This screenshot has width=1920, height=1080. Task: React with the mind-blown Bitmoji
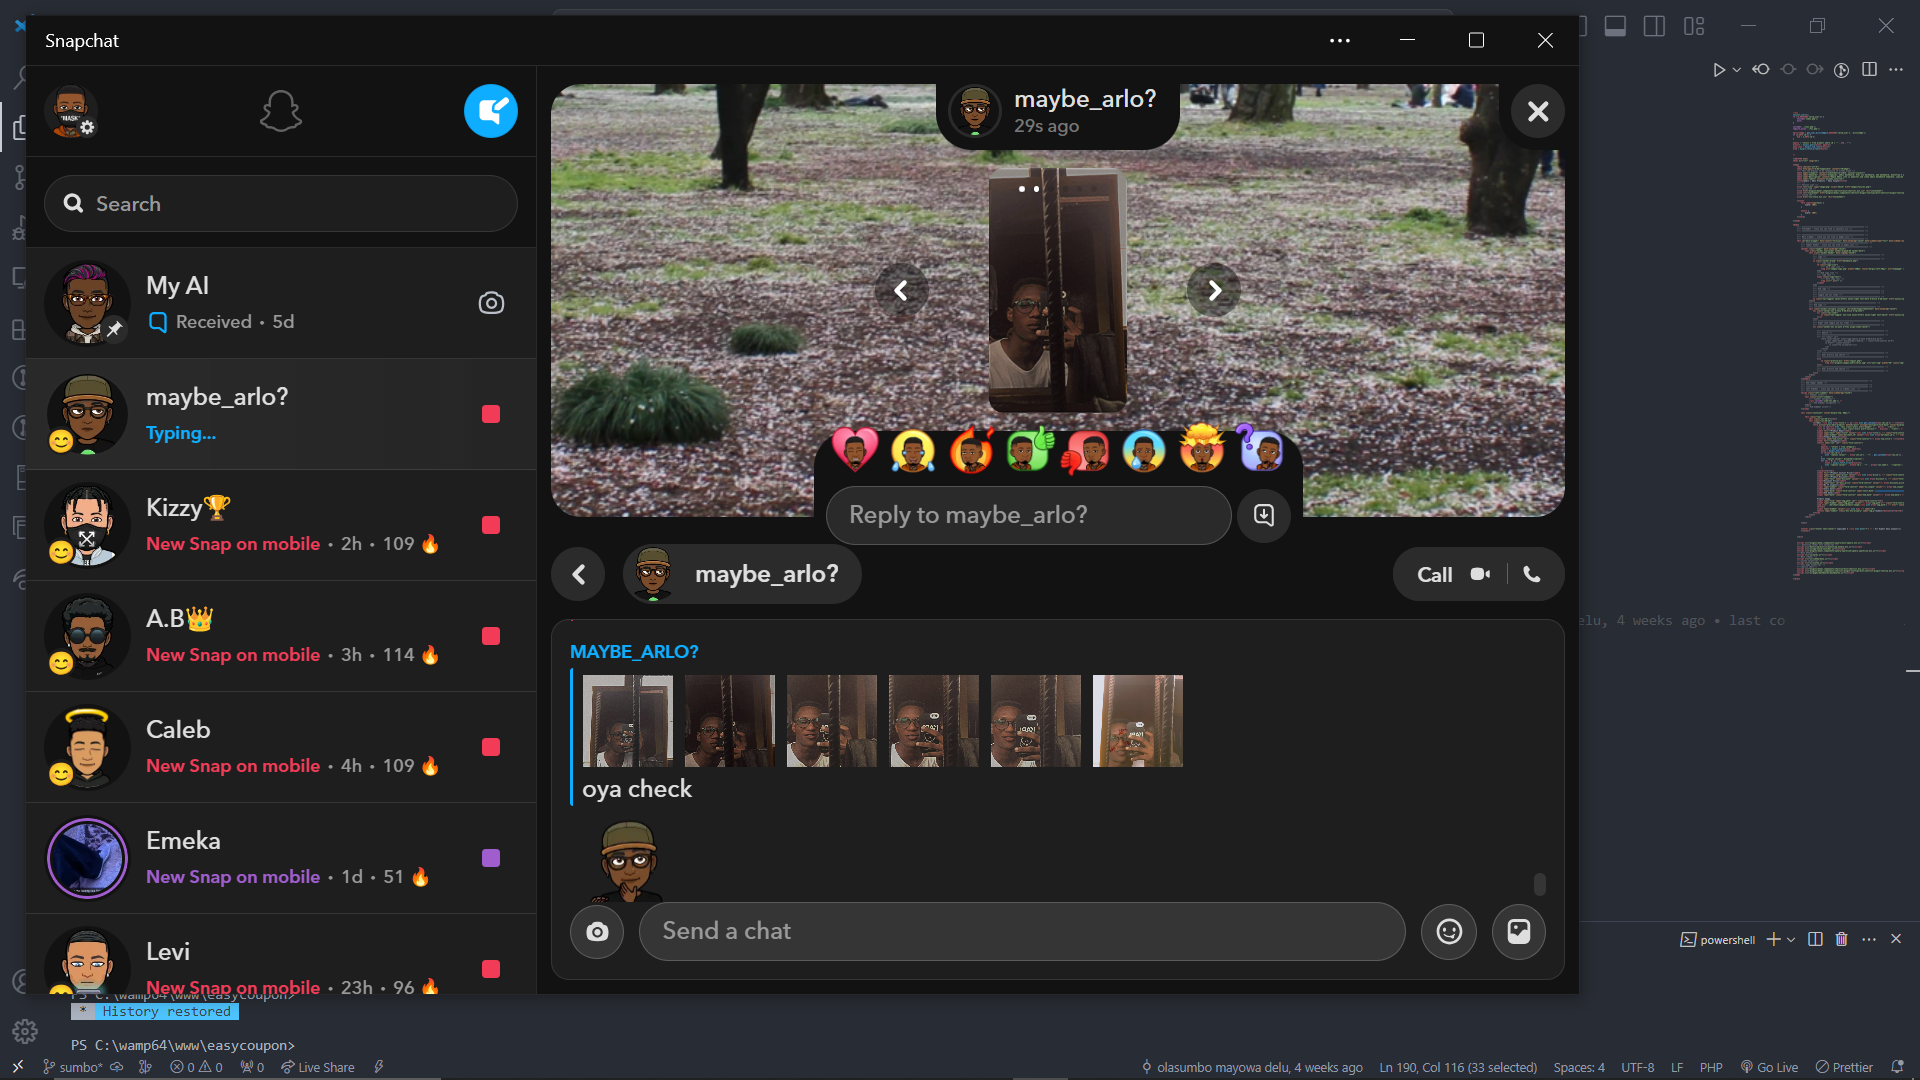[1202, 448]
